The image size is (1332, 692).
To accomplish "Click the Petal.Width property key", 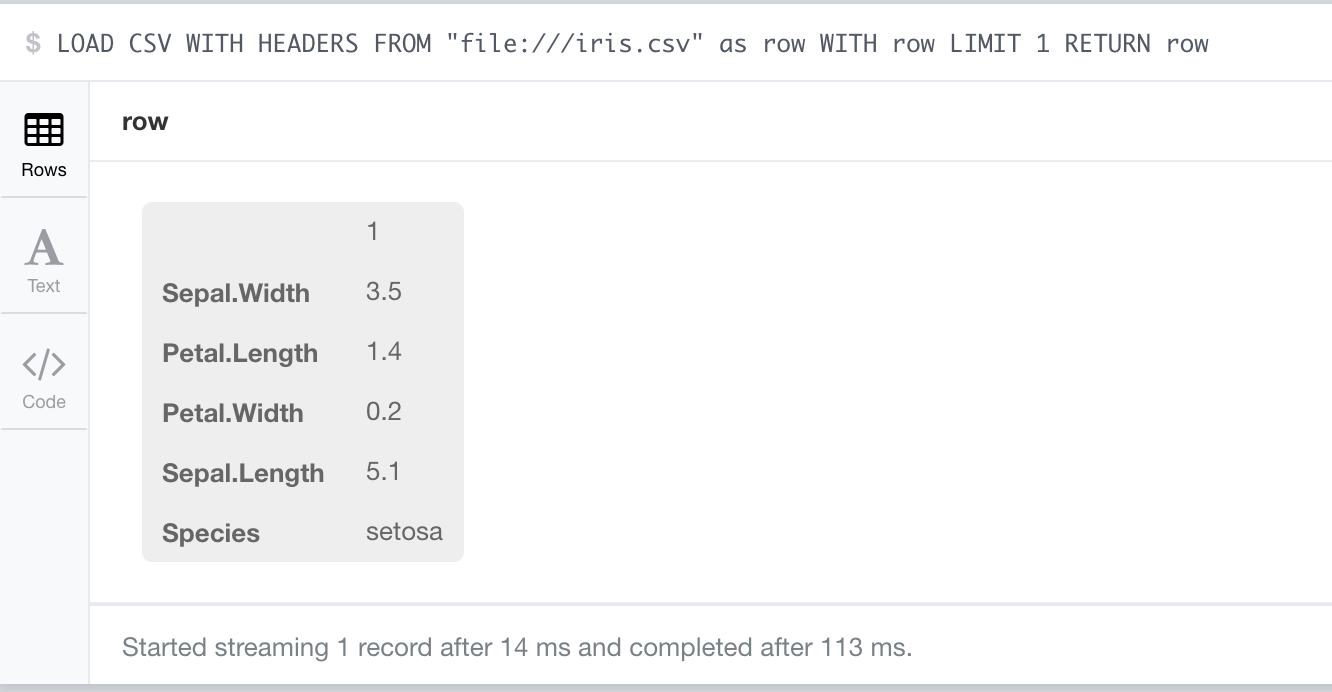I will (233, 413).
